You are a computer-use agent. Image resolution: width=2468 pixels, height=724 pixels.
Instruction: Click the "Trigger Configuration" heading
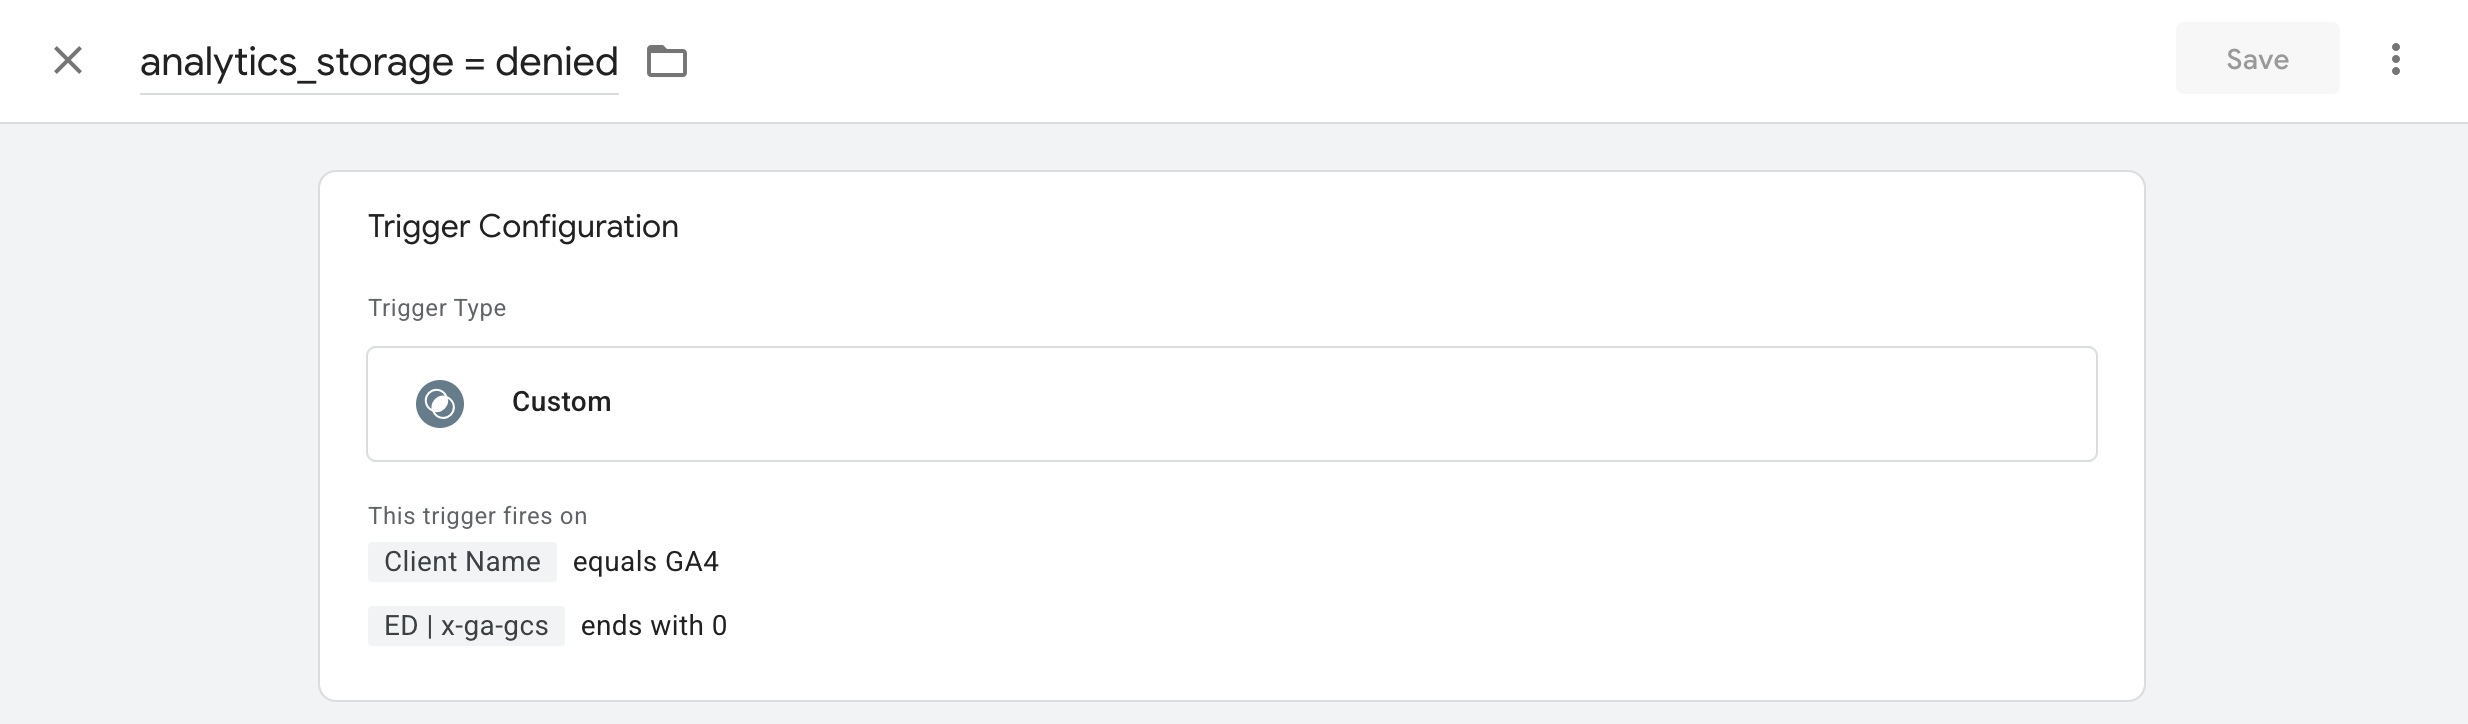[523, 227]
